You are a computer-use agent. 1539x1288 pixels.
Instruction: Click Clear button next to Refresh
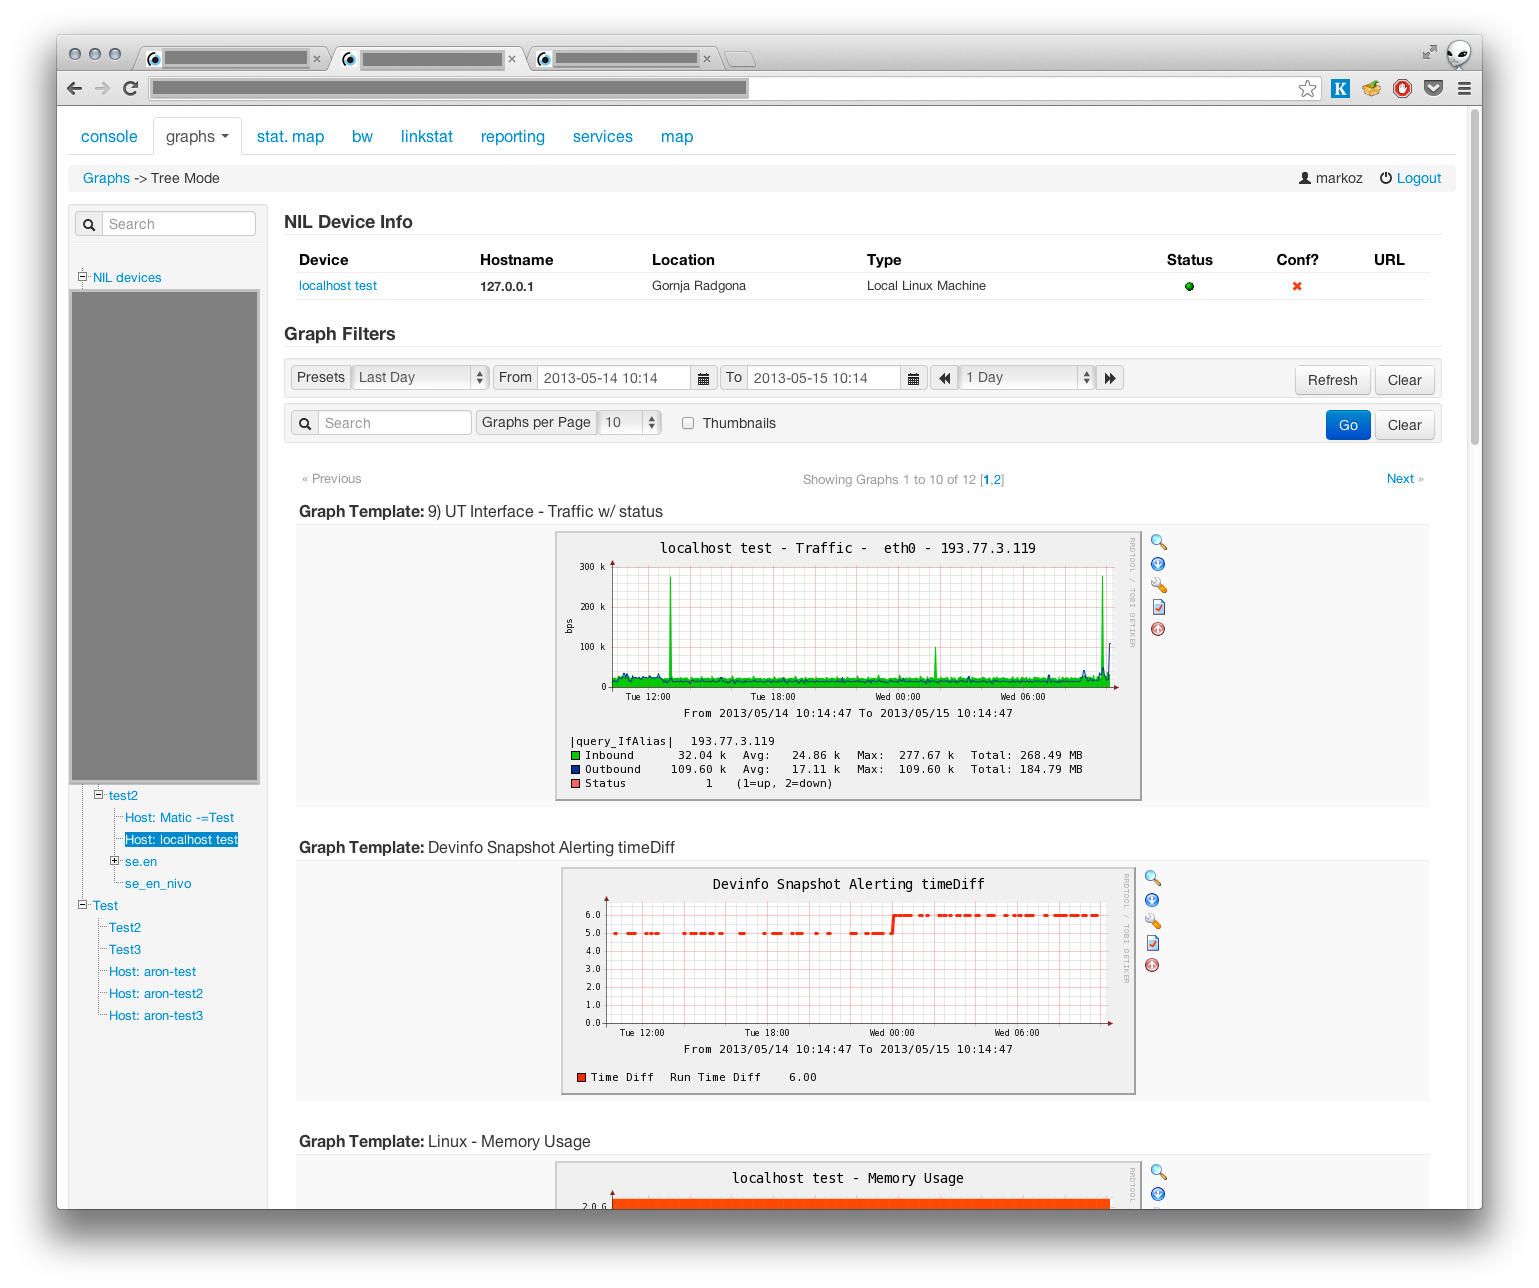[x=1404, y=380]
